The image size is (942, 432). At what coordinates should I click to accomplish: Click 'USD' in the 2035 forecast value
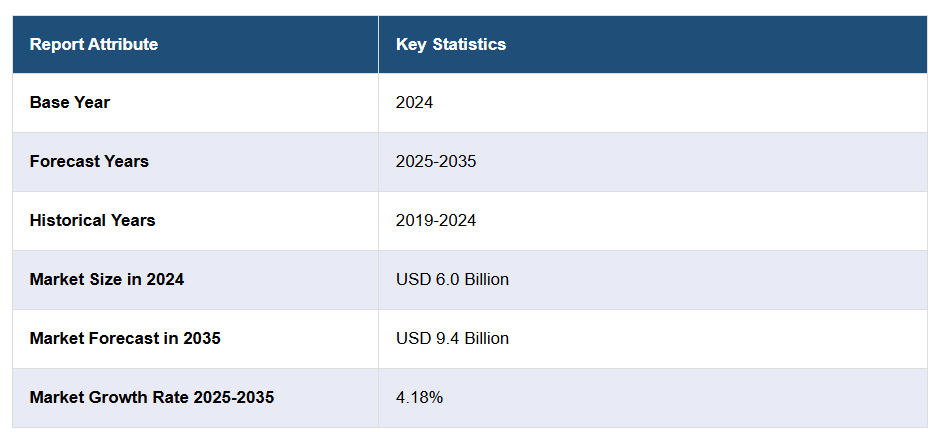411,338
